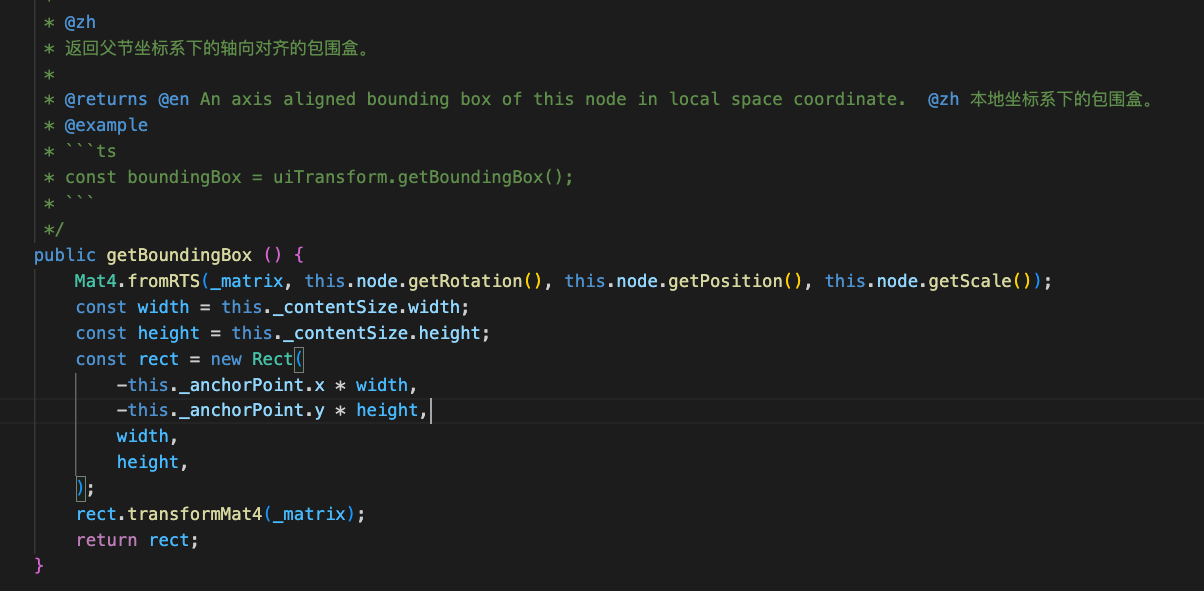
Task: Click the Mat4 class name
Action: click(x=95, y=281)
